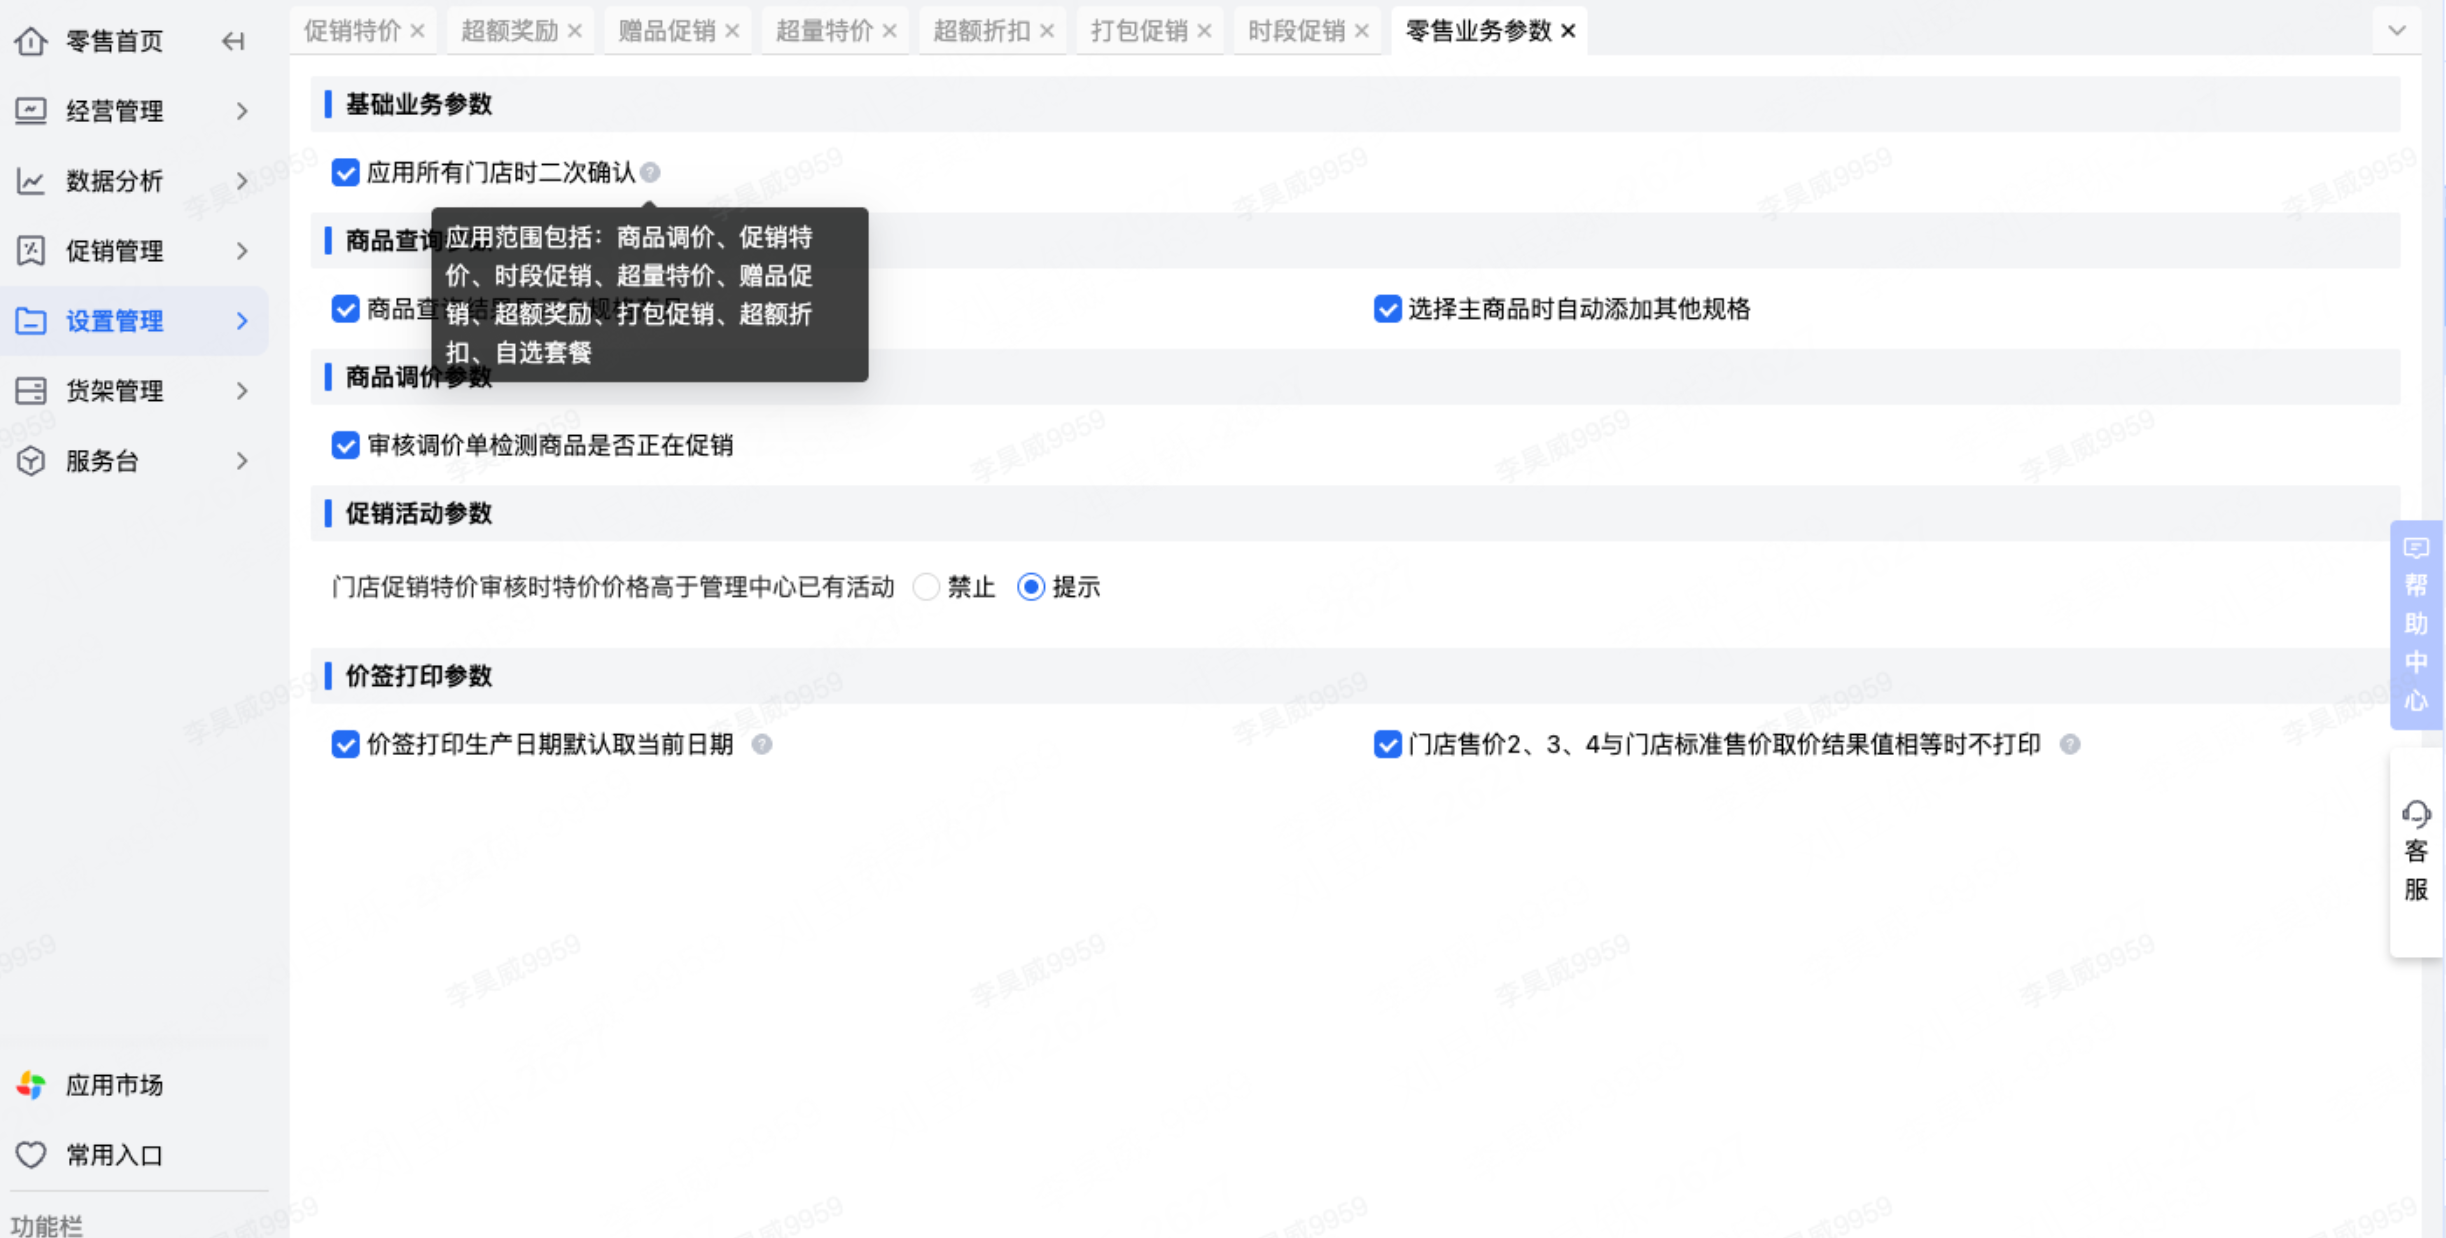Switch to the 打包促销 tab

click(x=1138, y=31)
